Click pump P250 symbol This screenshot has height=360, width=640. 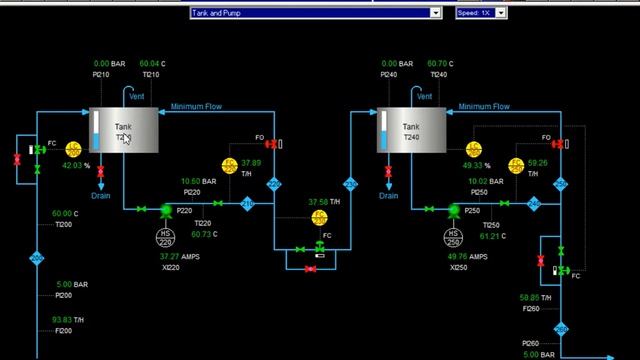[453, 211]
